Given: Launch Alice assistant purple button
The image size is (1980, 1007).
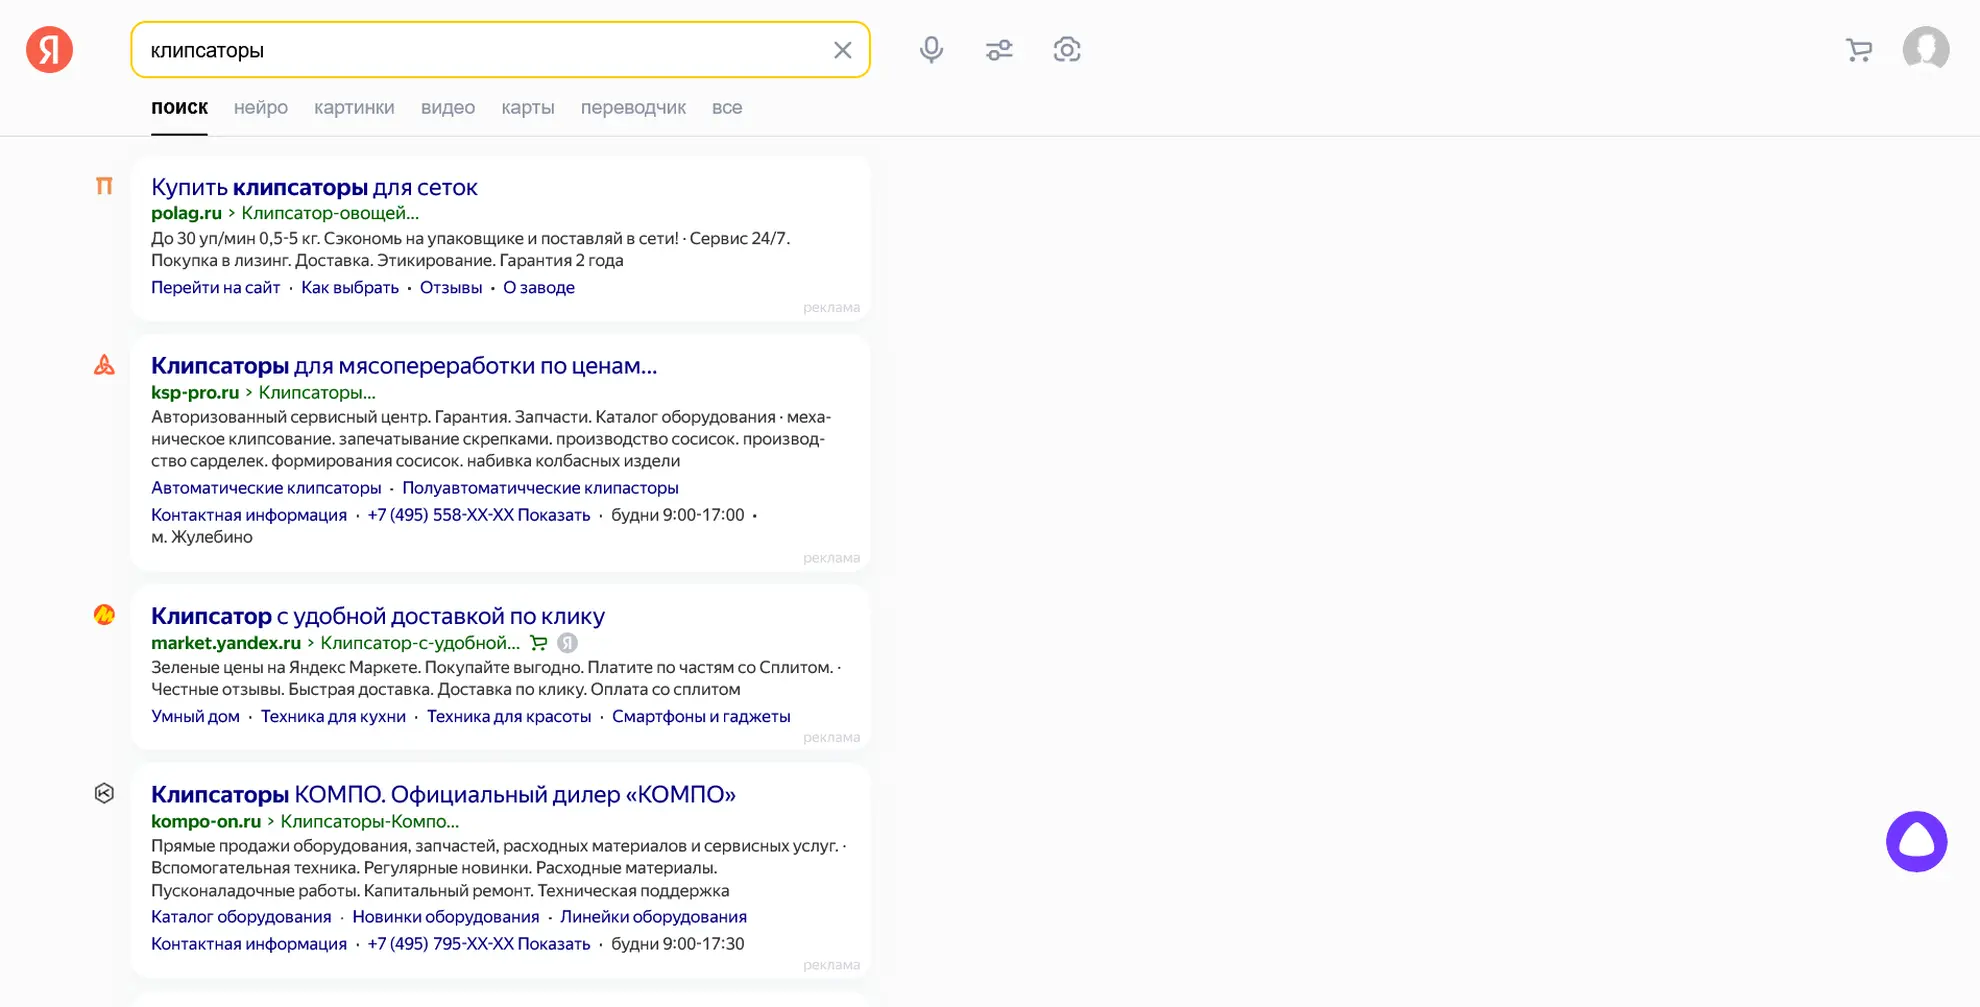Looking at the screenshot, I should click(1915, 841).
